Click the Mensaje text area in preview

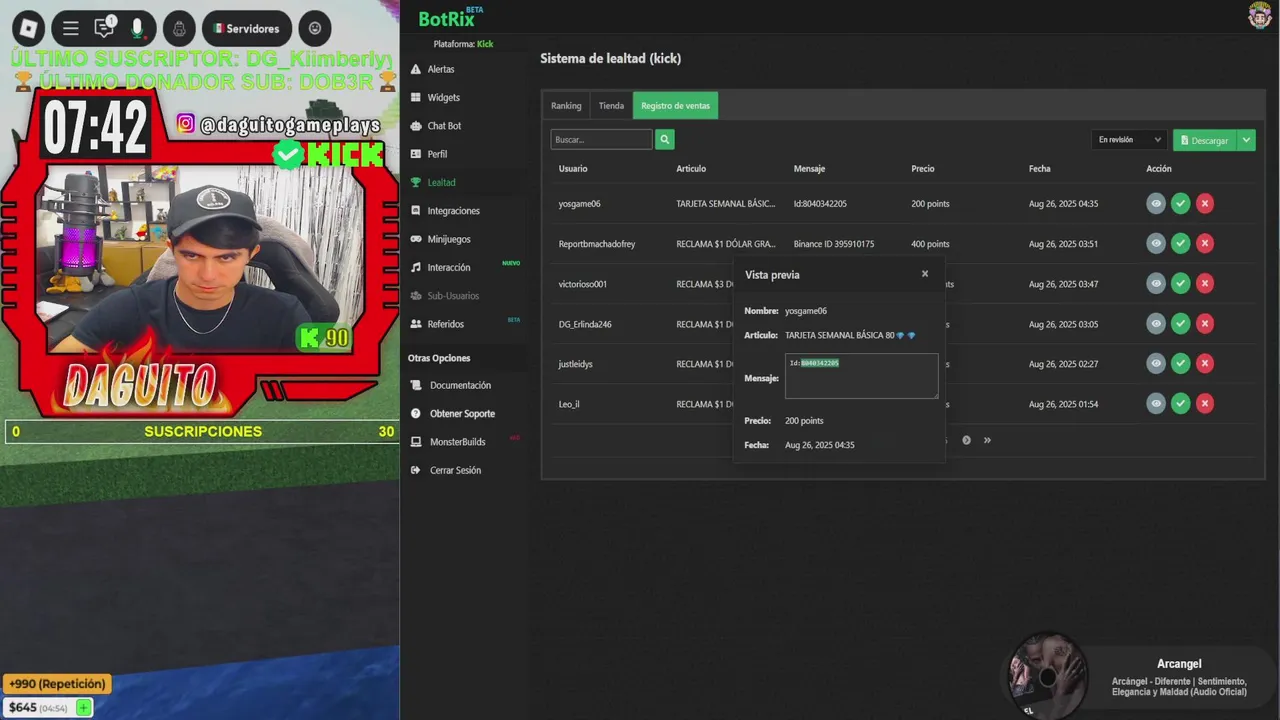861,376
